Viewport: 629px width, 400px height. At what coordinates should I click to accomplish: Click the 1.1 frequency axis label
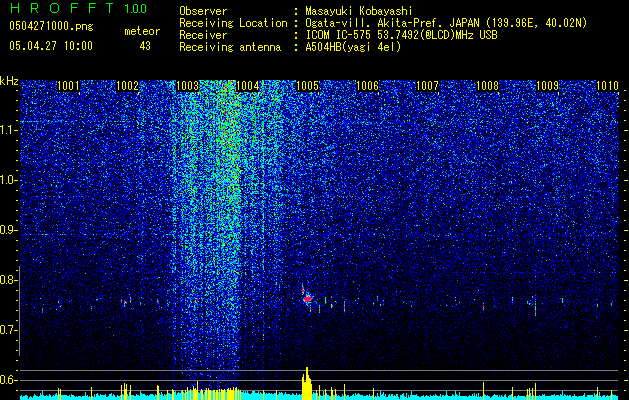9,130
